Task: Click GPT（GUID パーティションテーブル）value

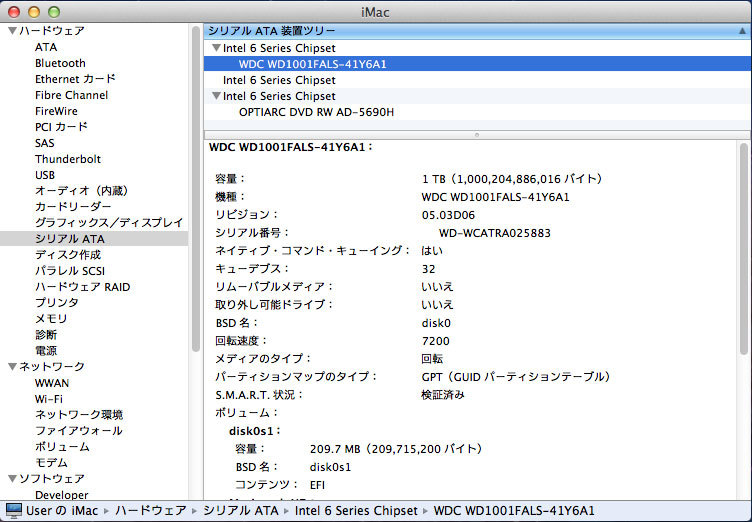Action: pyautogui.click(x=516, y=377)
